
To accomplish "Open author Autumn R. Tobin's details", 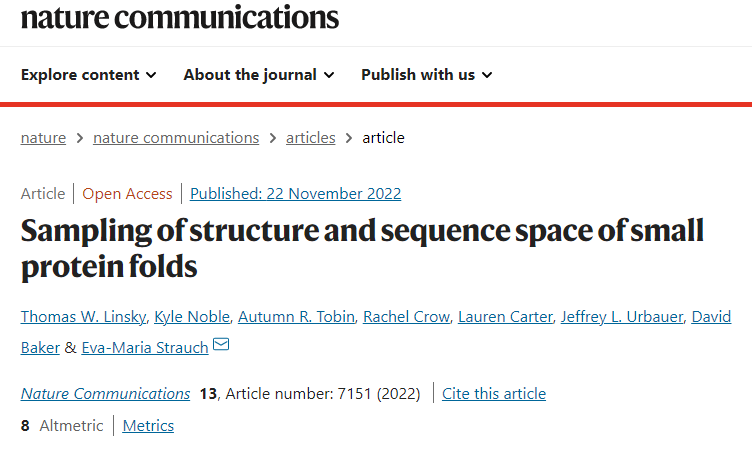I will point(296,317).
